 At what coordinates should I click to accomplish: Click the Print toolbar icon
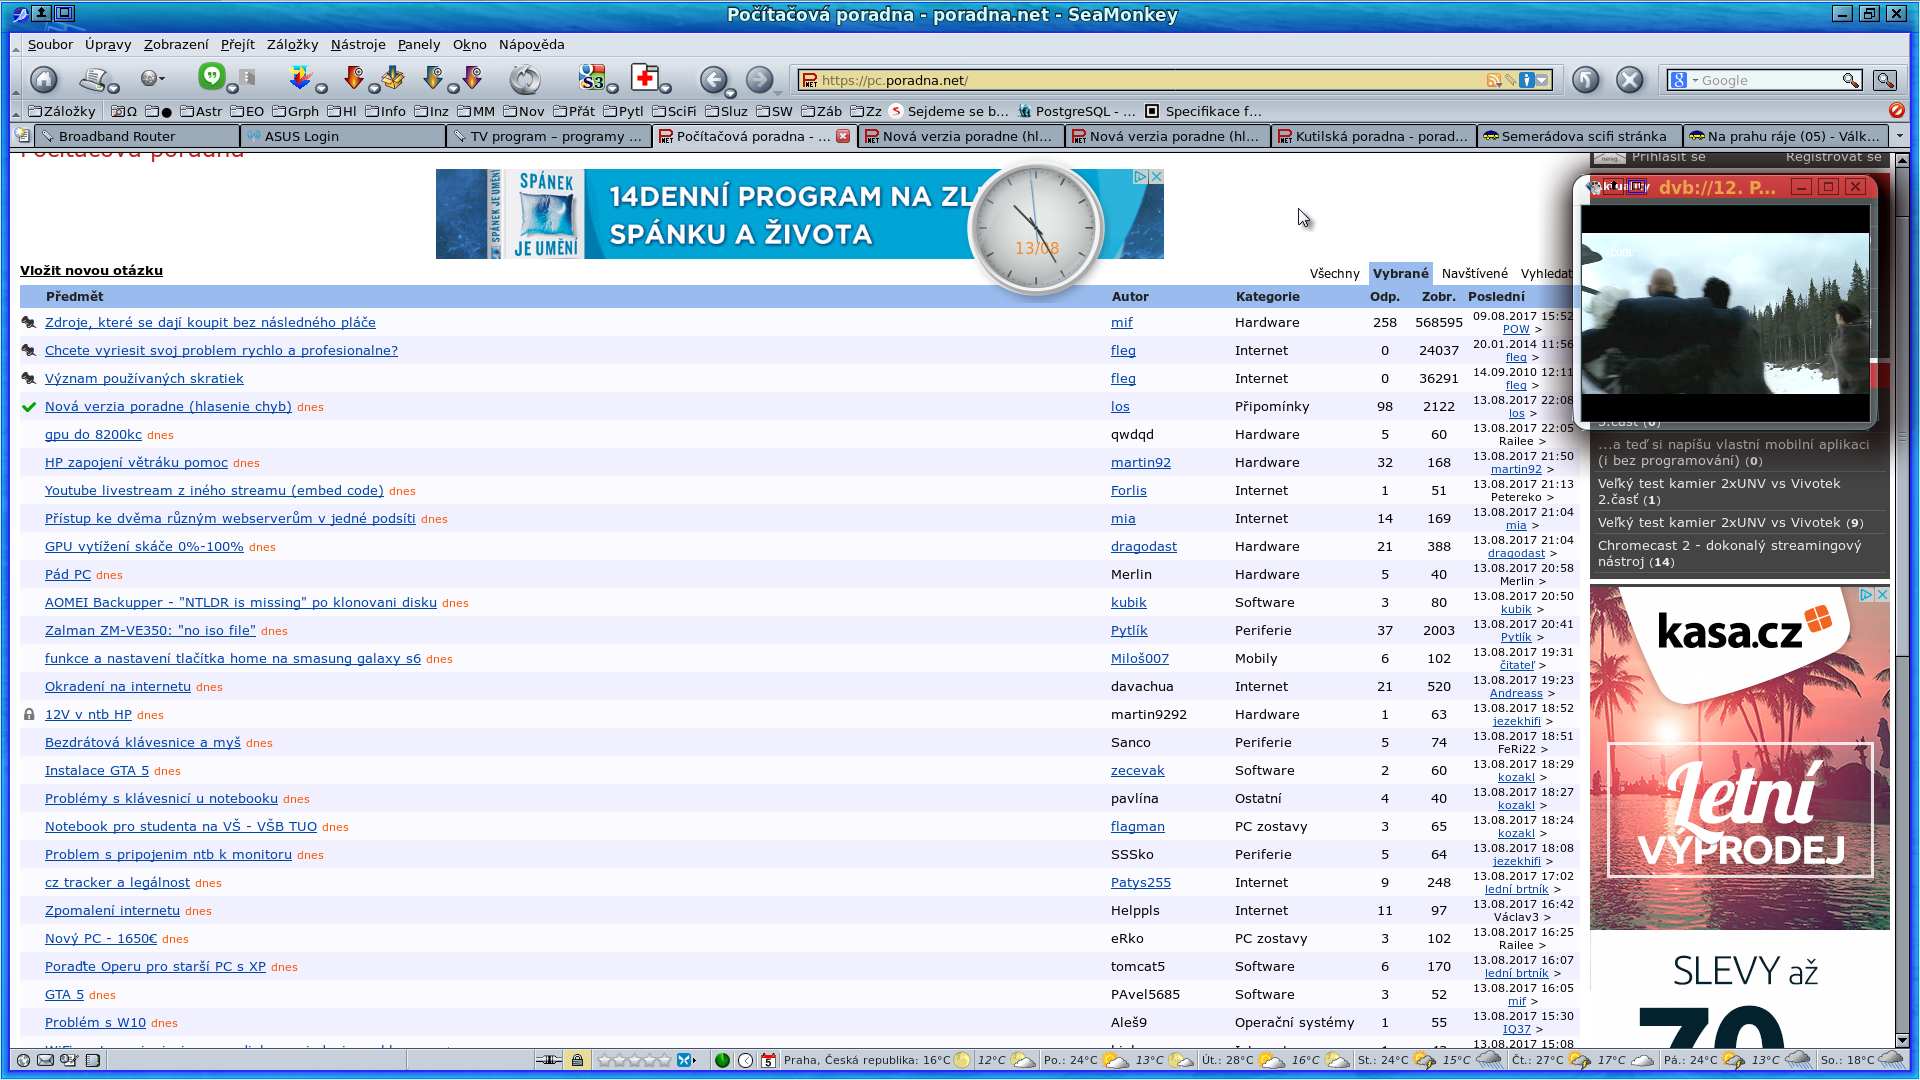95,79
